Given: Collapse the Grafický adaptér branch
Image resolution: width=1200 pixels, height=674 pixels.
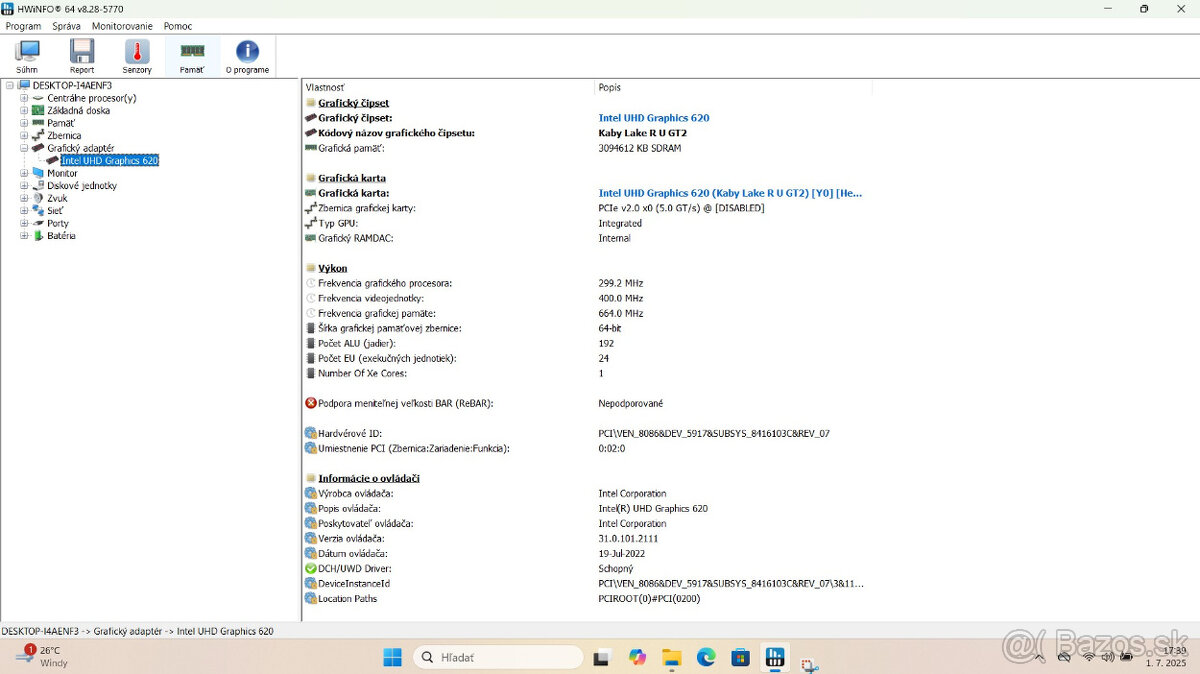Looking at the screenshot, I should click(x=24, y=148).
